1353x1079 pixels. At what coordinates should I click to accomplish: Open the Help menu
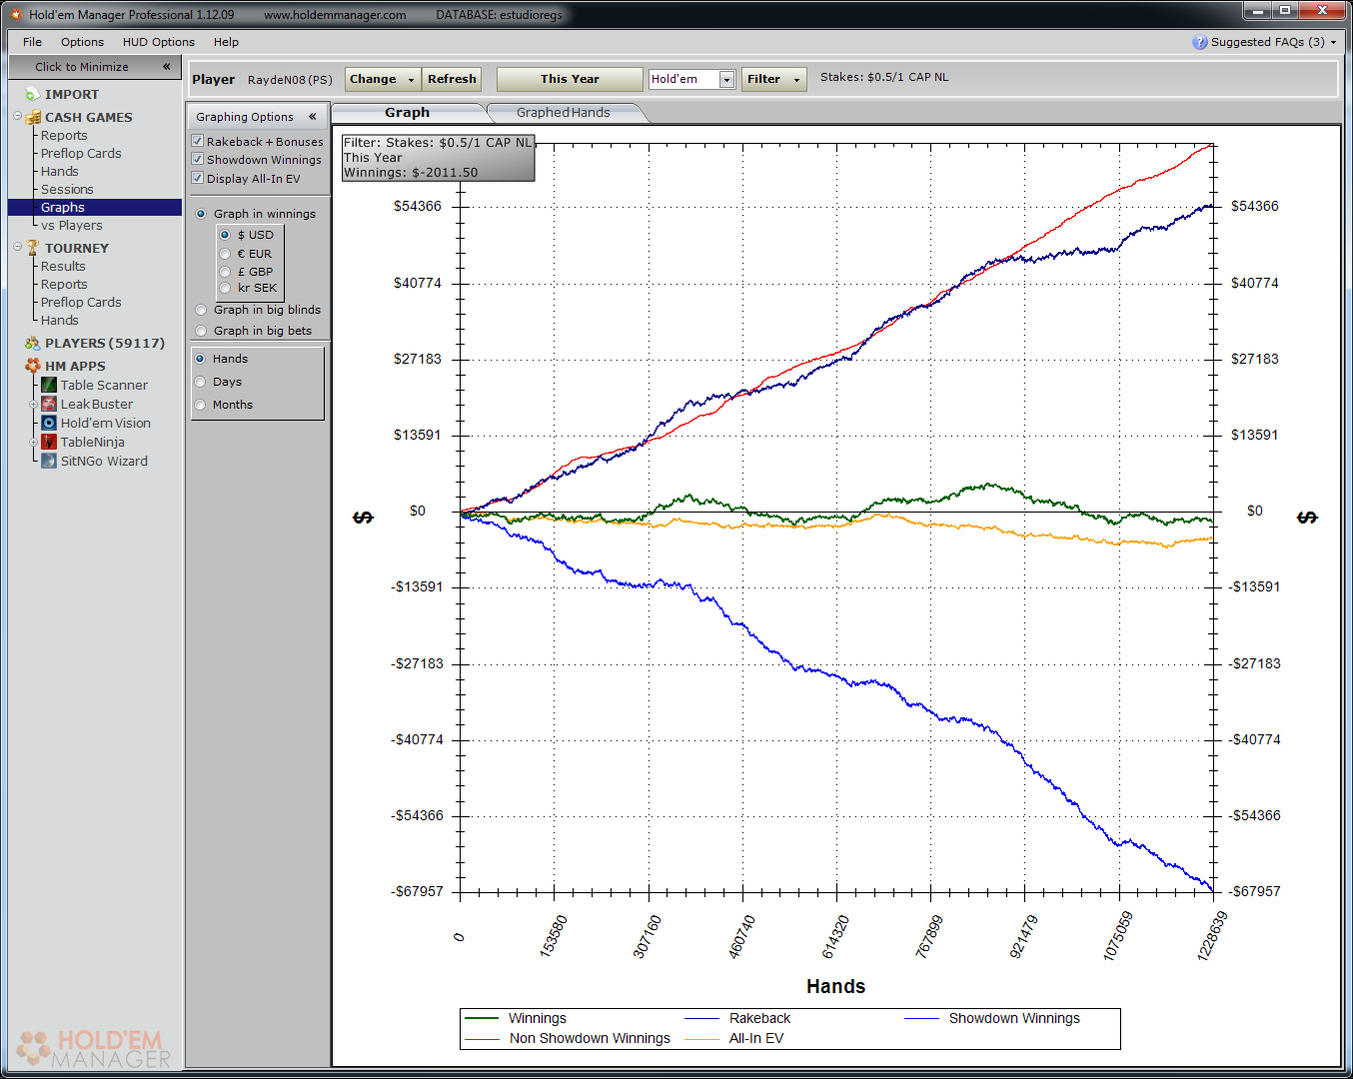[x=226, y=42]
